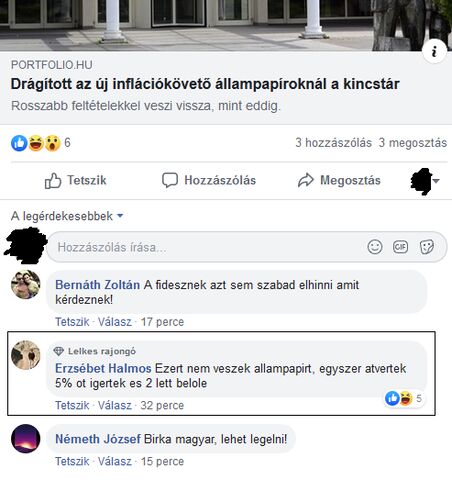452x480 pixels.
Task: Click Válasz under Németh József's comment
Action: pos(115,462)
